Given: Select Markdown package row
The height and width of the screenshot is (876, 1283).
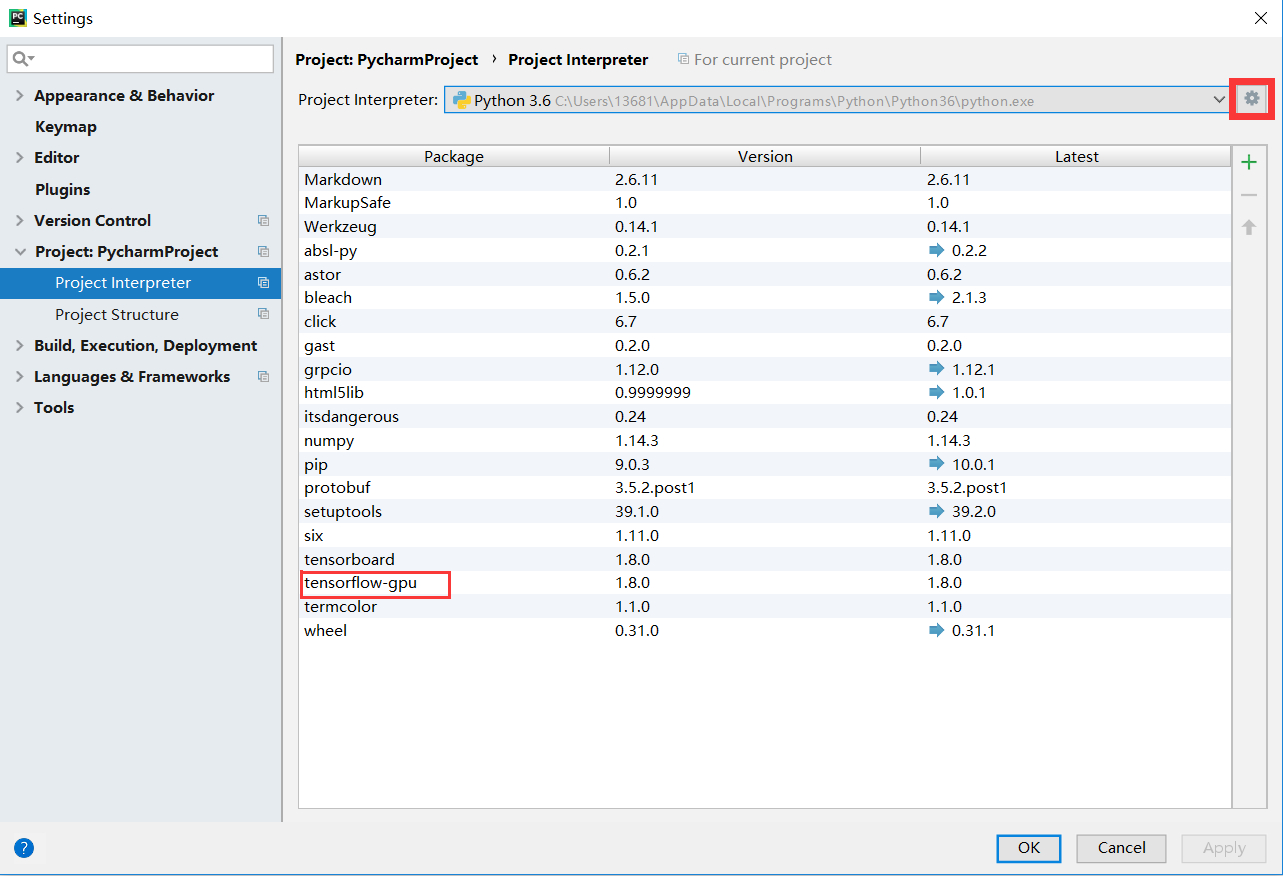Looking at the screenshot, I should [765, 179].
